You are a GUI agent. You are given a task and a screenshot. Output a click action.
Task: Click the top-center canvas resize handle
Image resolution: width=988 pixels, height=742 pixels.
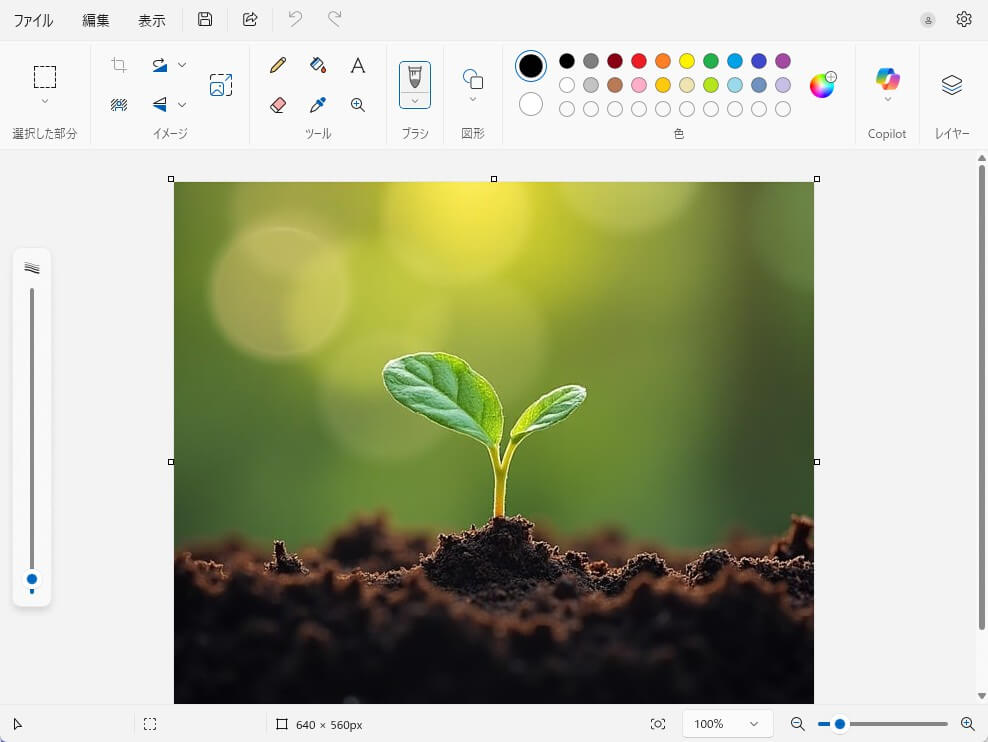(x=494, y=179)
